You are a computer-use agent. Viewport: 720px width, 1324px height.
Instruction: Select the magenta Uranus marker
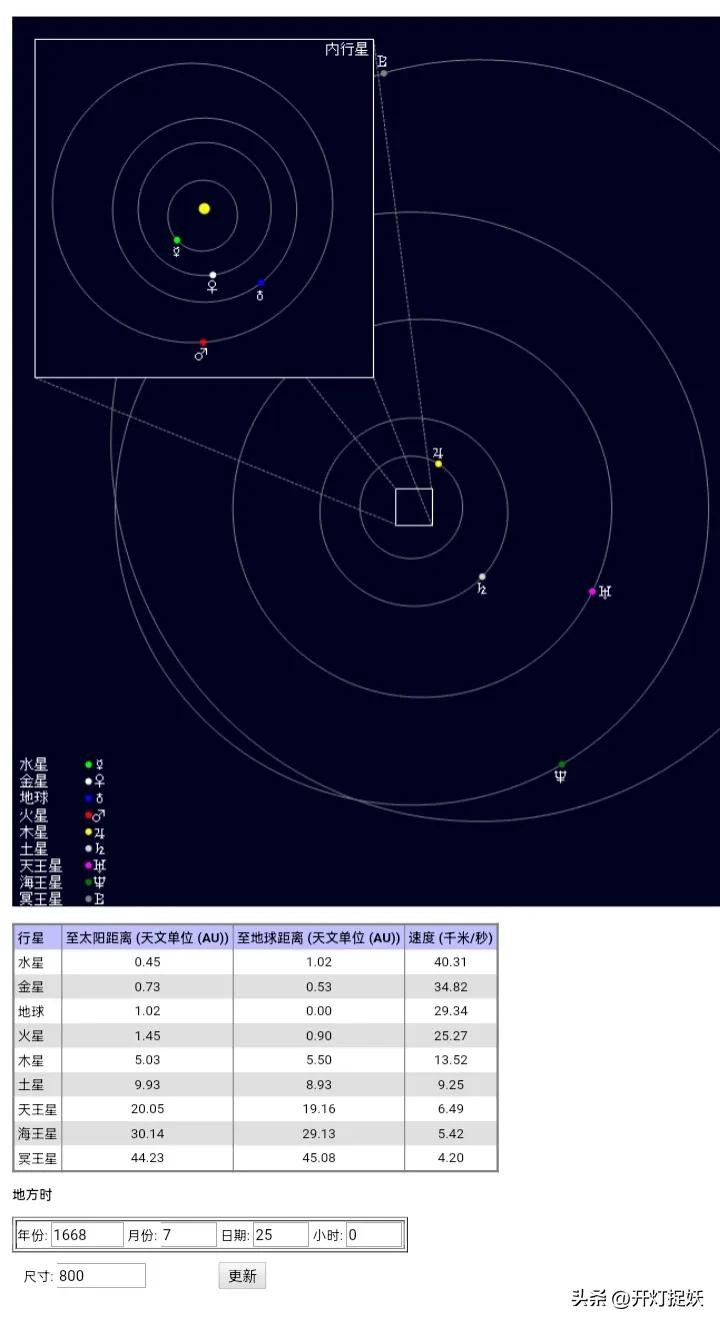tap(592, 592)
